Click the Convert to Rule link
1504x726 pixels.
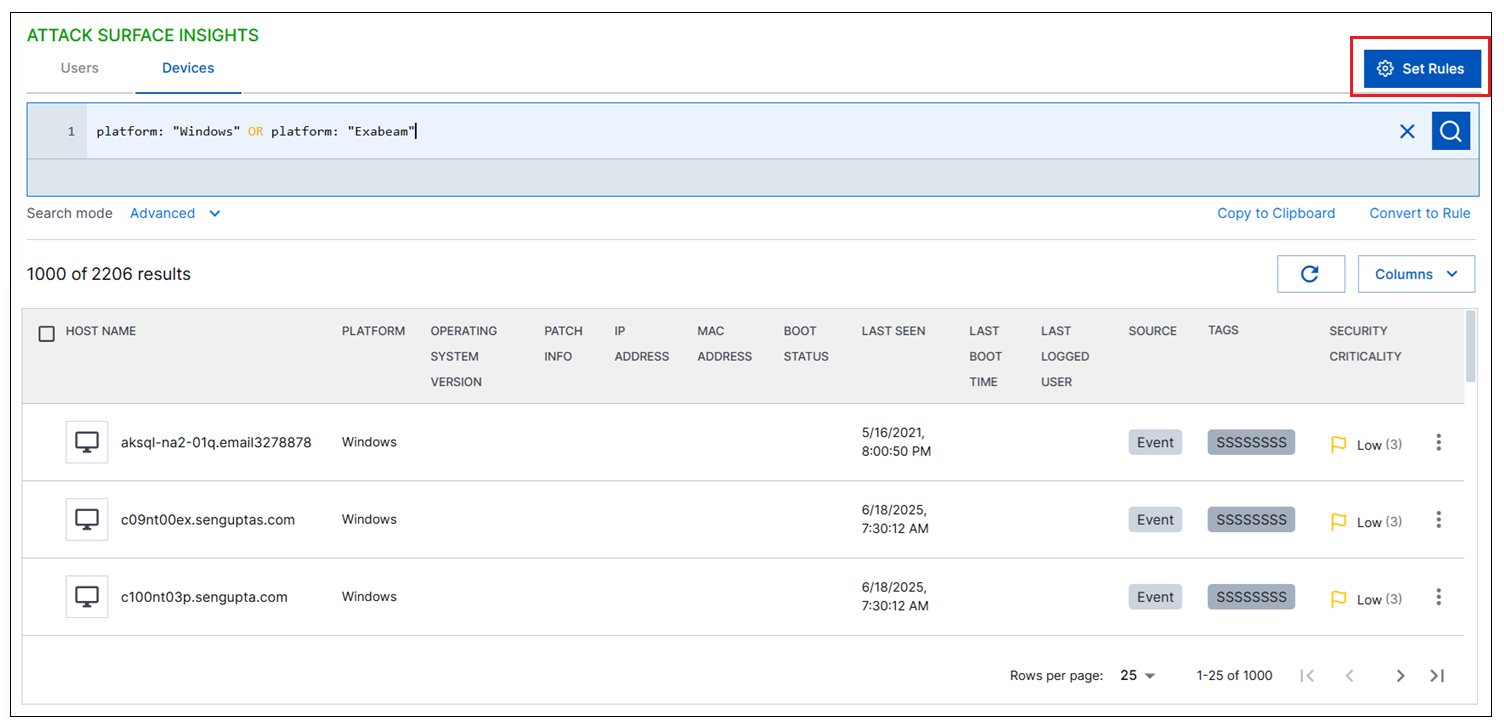point(1419,213)
